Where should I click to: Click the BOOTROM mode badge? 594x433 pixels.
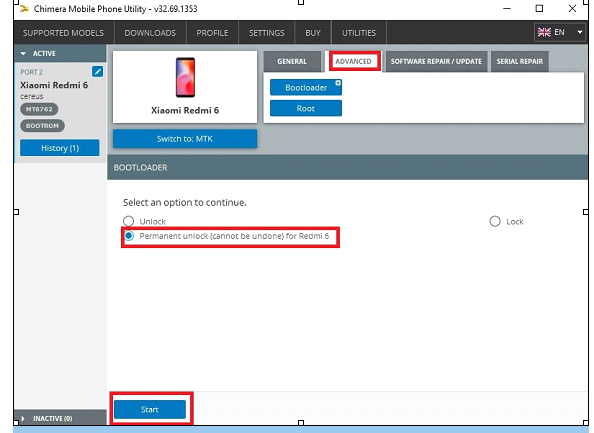tap(42, 126)
